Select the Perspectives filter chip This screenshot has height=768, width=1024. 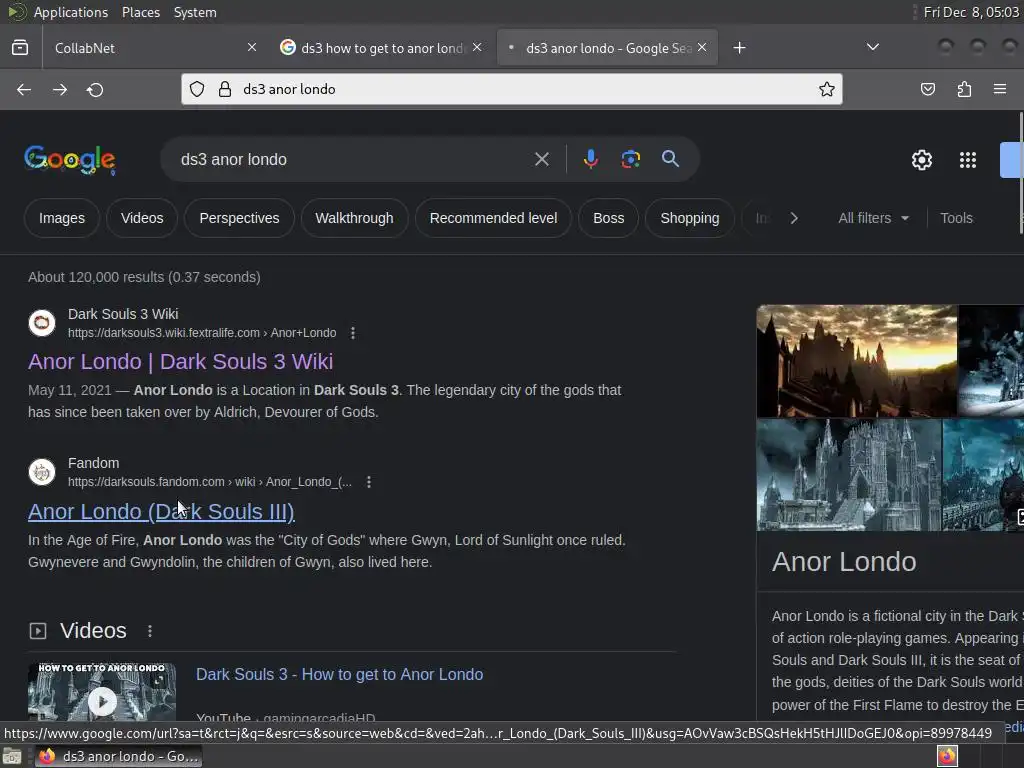(x=239, y=218)
